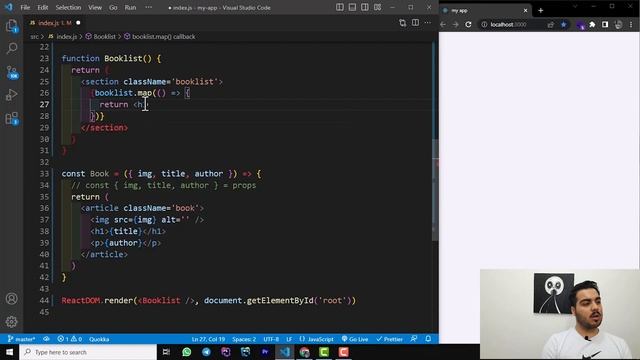640x360 pixels.
Task: Click Quokka in the status bar
Action: coord(99,339)
